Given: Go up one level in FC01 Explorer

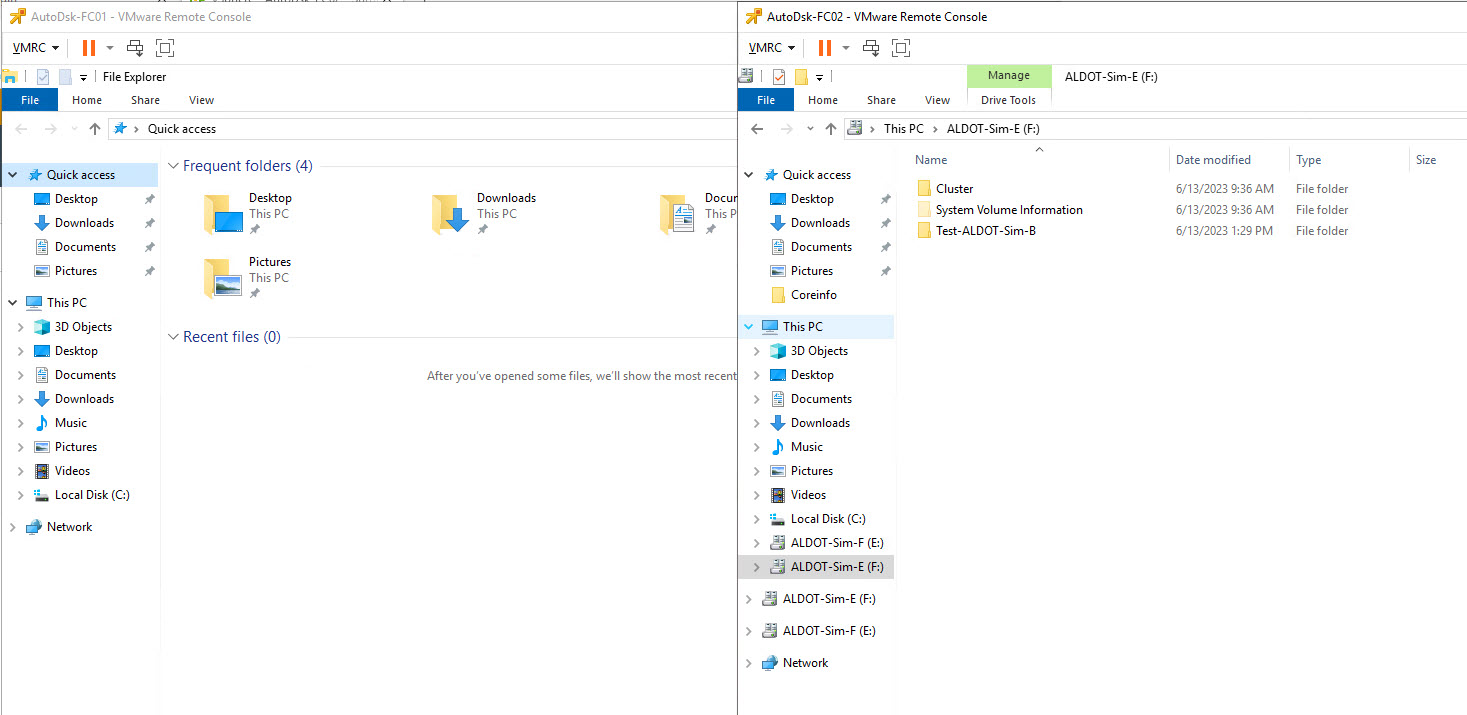Looking at the screenshot, I should click(95, 128).
